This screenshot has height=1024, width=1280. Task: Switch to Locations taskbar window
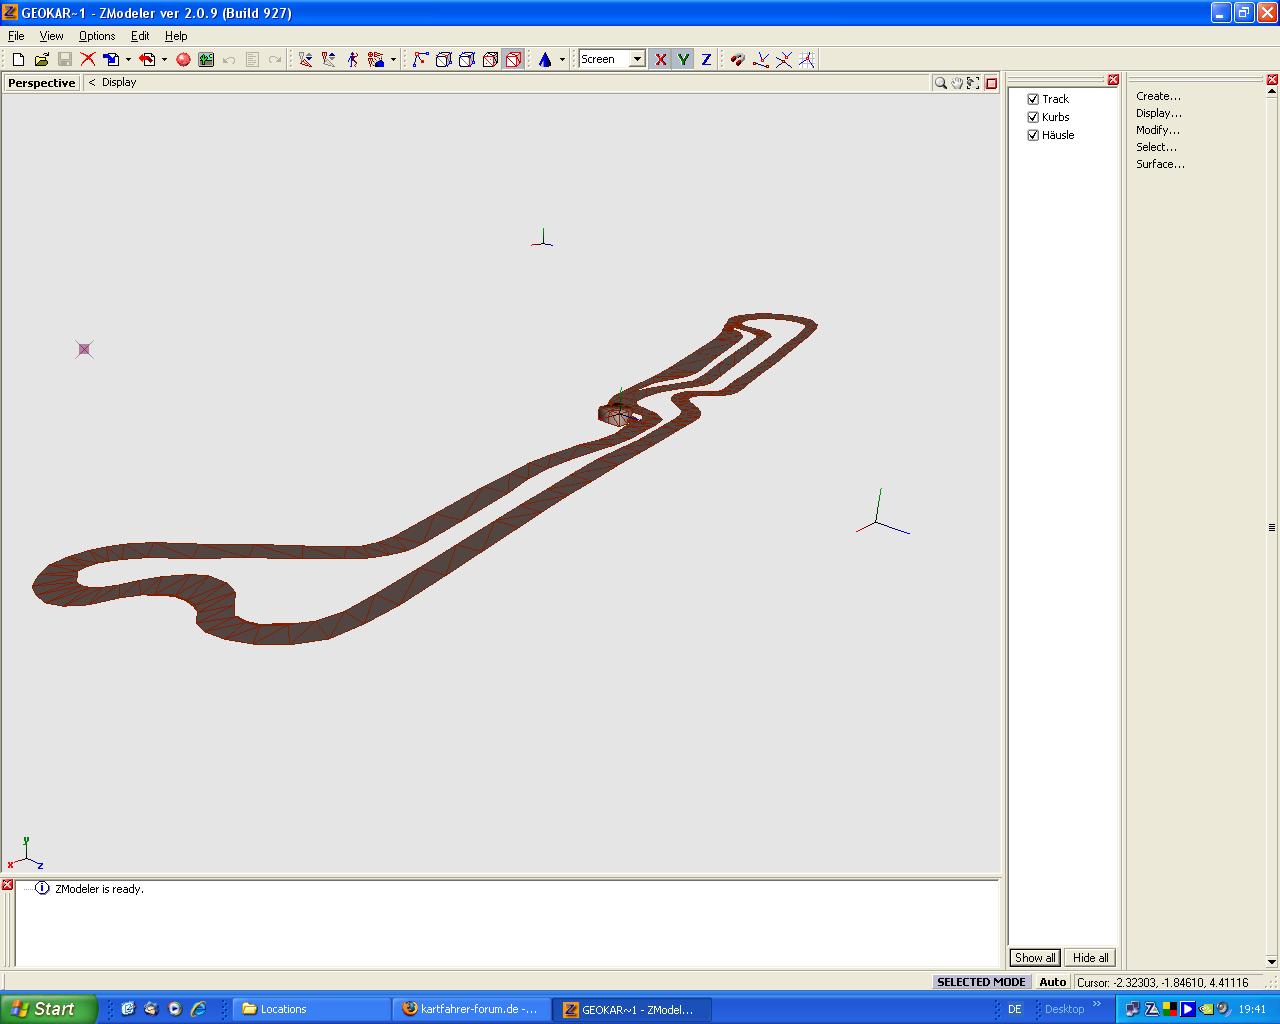(x=311, y=1009)
